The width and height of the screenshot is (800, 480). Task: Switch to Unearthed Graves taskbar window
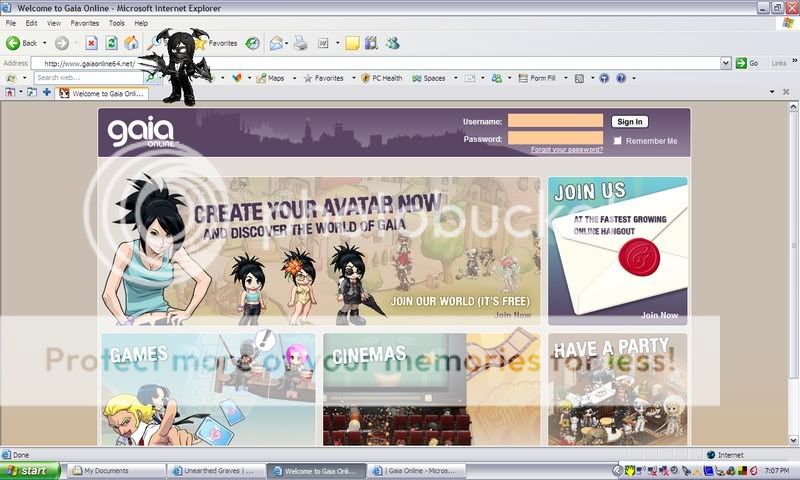click(217, 470)
